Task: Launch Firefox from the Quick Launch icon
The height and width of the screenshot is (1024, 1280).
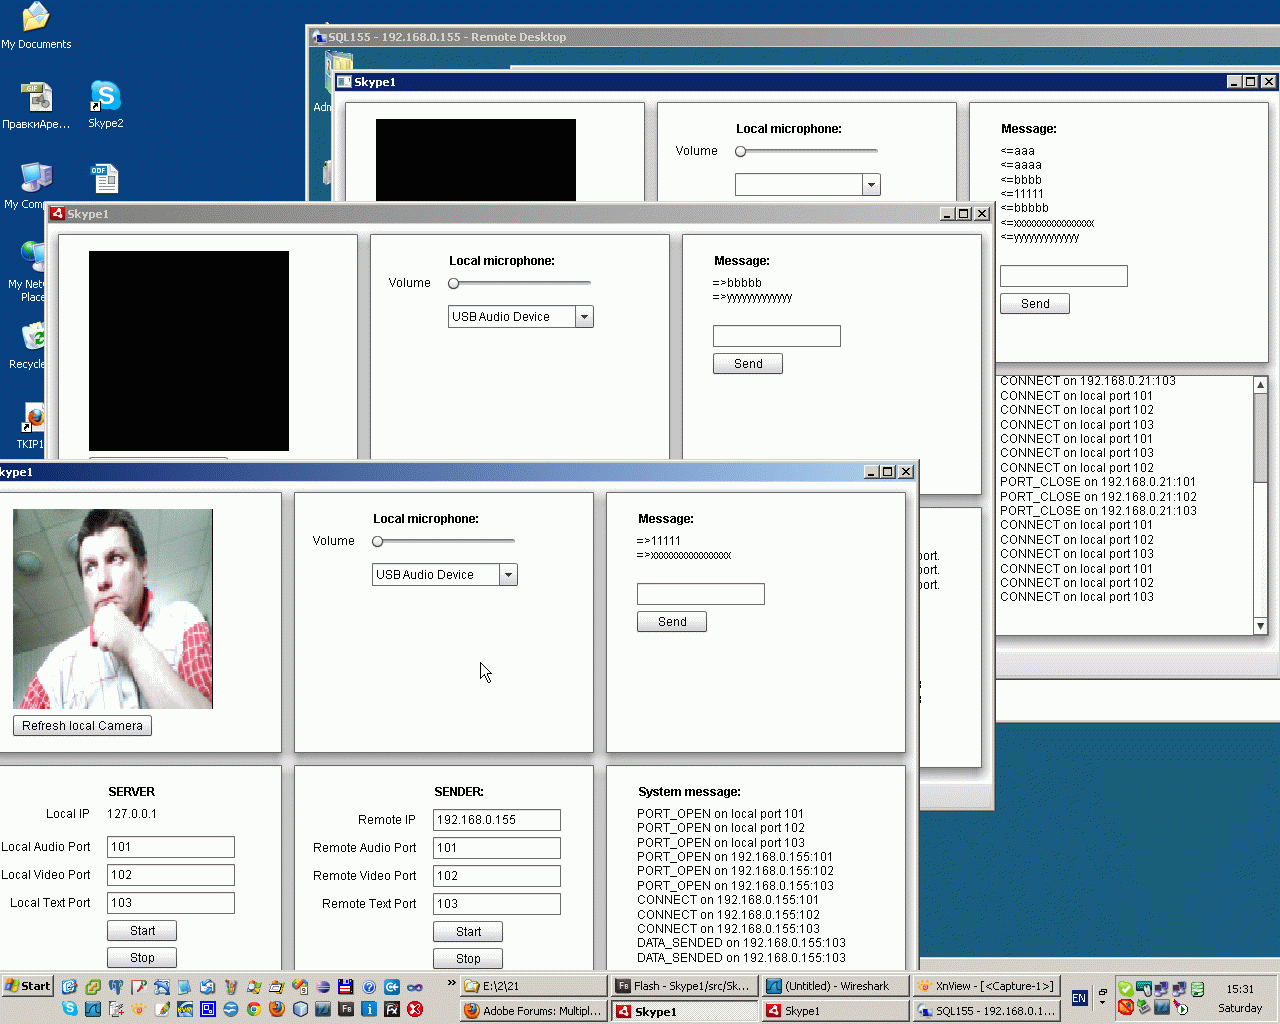Action: [x=276, y=1010]
